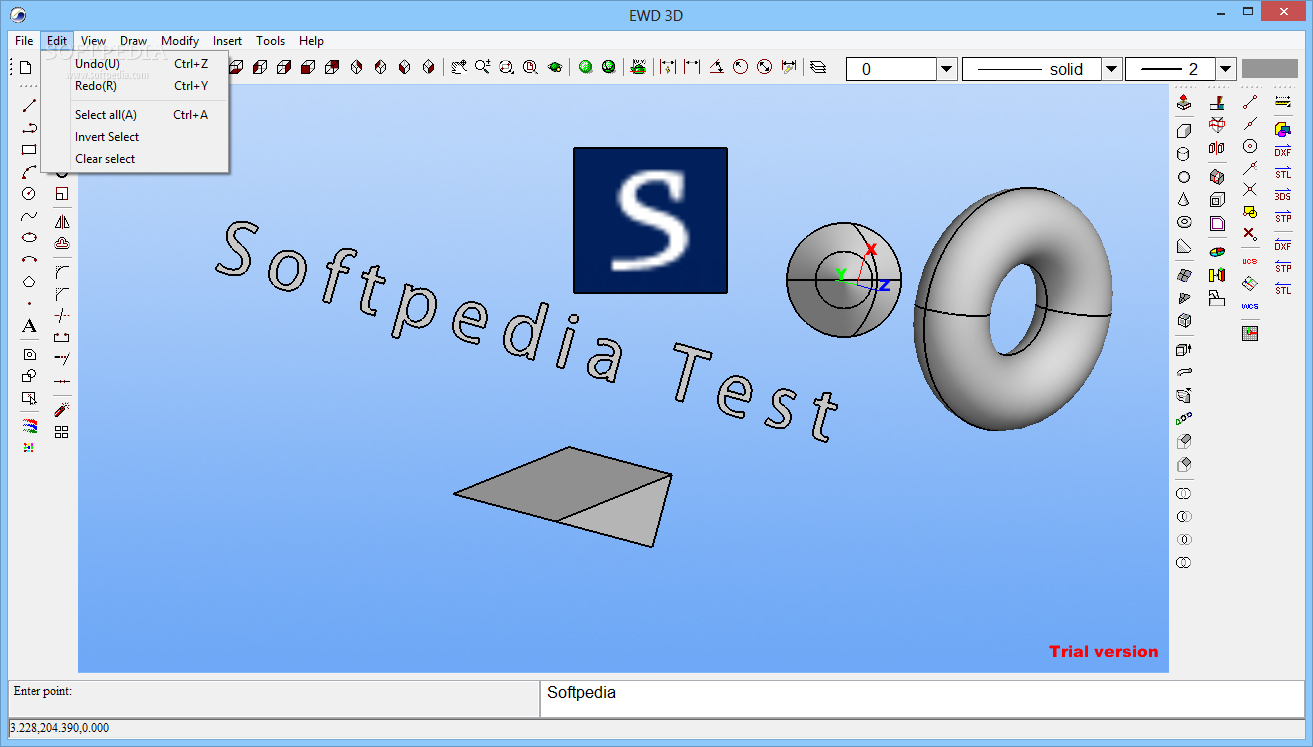
Task: Click the command input field showing Softpedia
Action: [922, 698]
